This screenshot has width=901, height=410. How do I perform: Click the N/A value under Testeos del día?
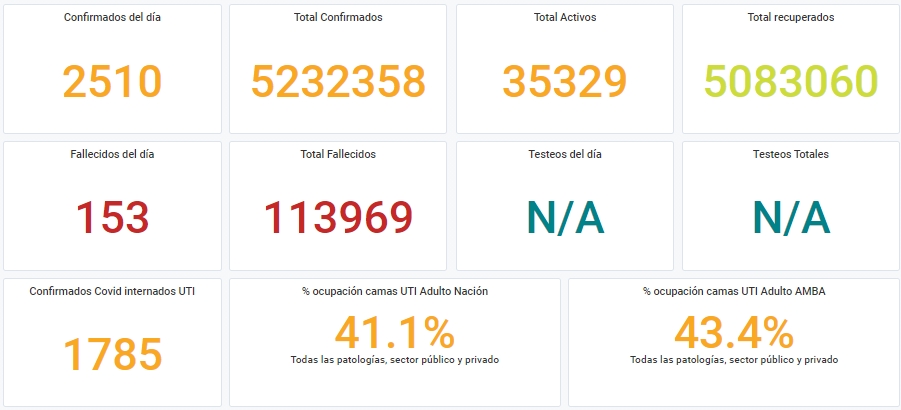565,218
